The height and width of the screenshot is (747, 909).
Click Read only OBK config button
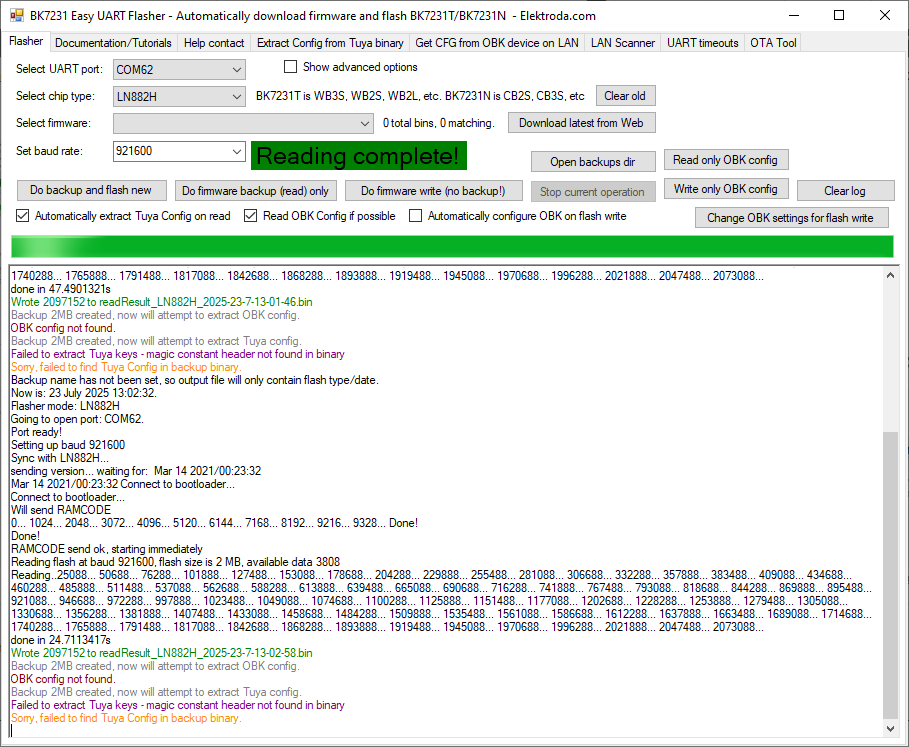point(725,160)
